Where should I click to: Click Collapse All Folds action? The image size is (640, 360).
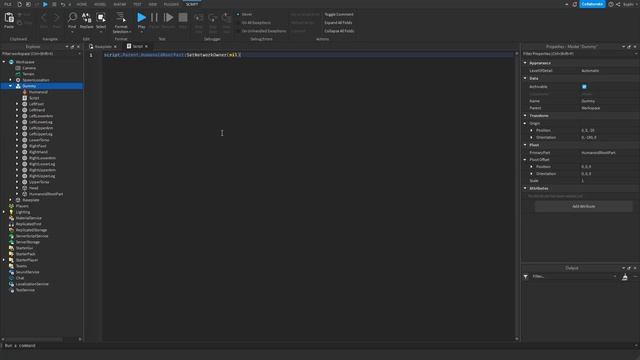pos(339,31)
